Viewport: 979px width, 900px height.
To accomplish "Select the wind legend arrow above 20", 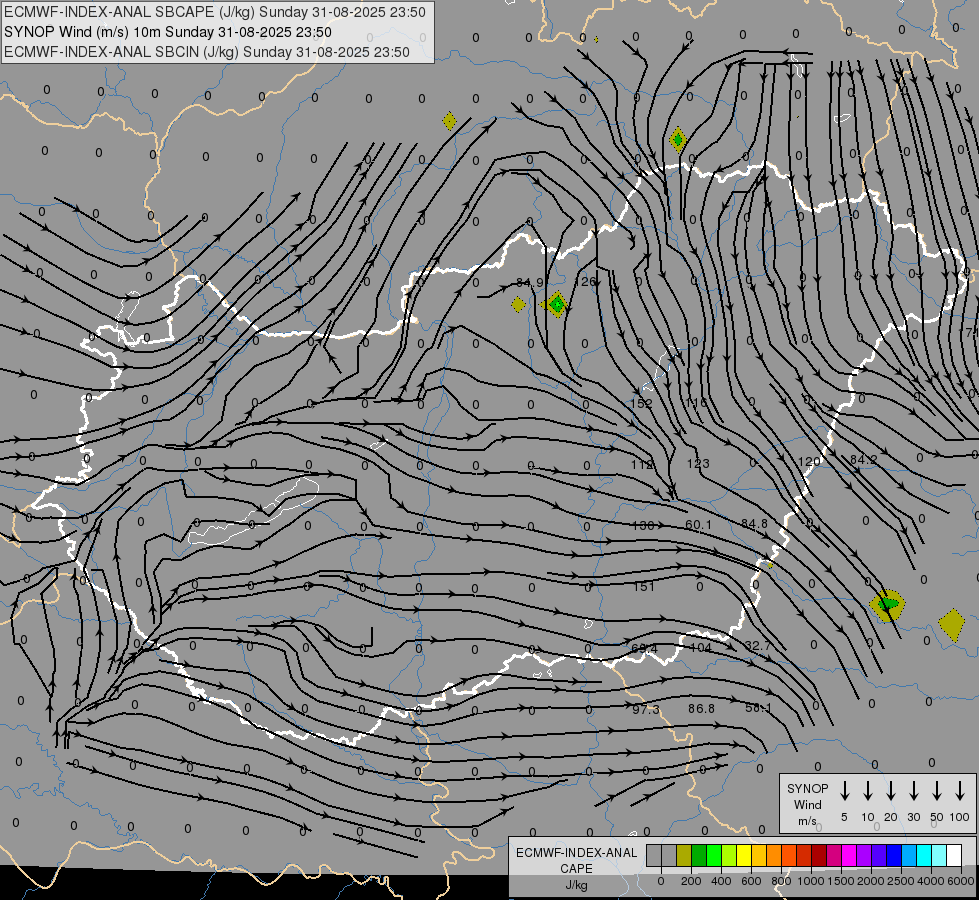I will point(891,791).
